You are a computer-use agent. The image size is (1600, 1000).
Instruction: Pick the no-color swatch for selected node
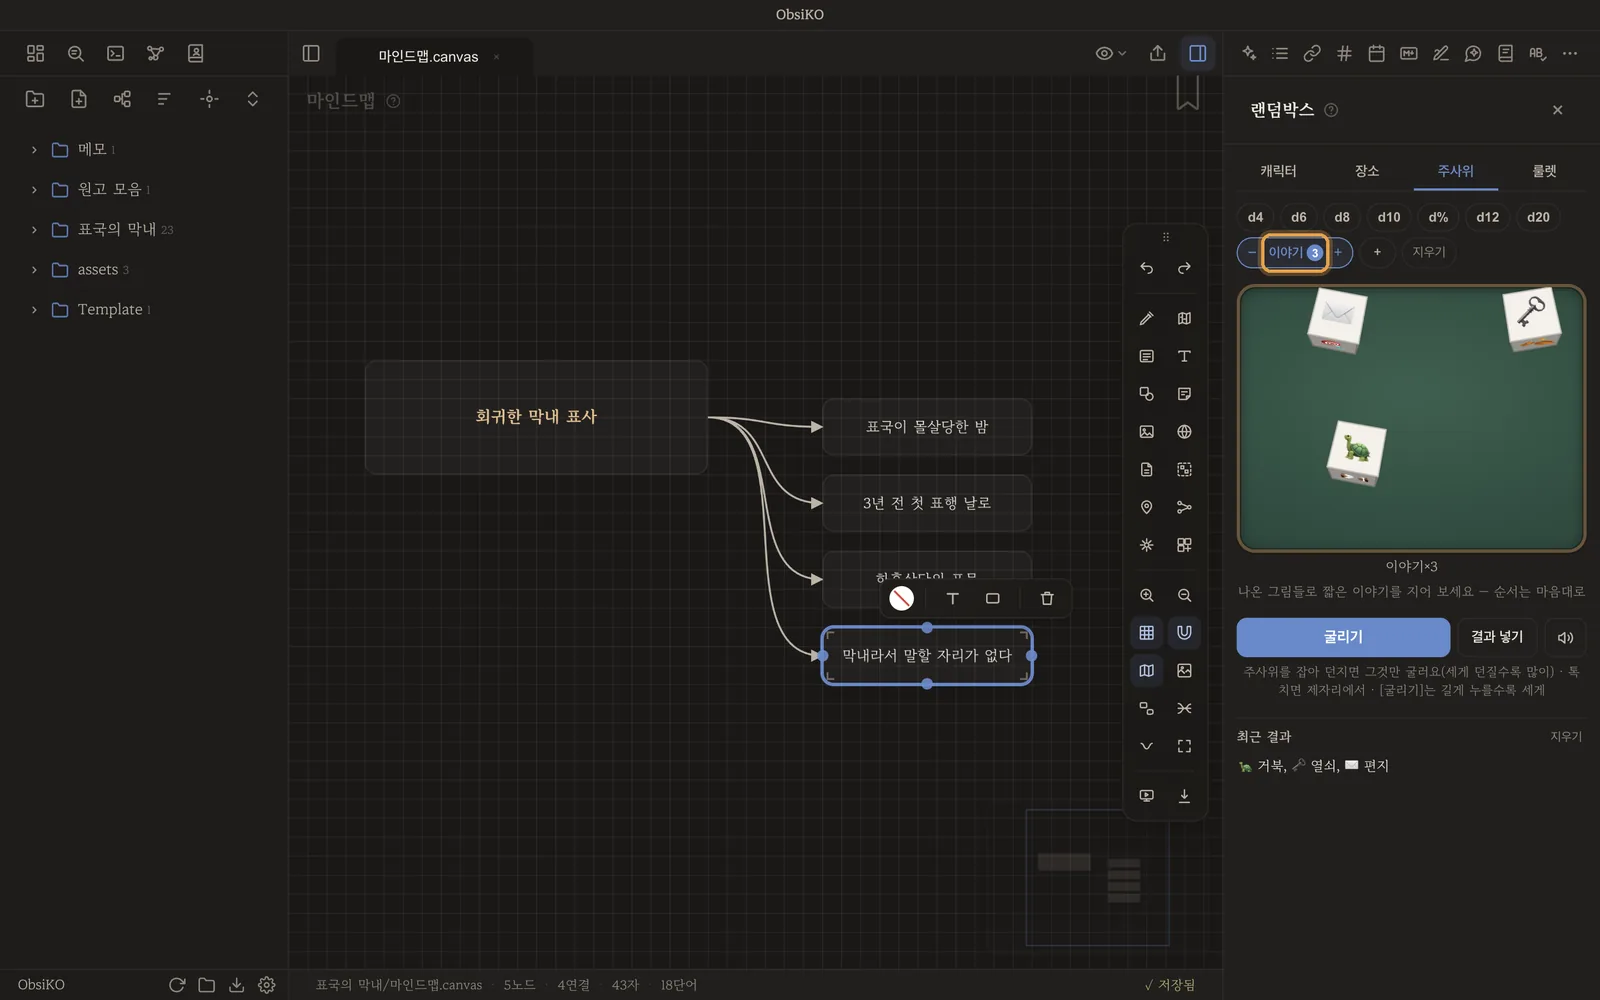coord(901,598)
